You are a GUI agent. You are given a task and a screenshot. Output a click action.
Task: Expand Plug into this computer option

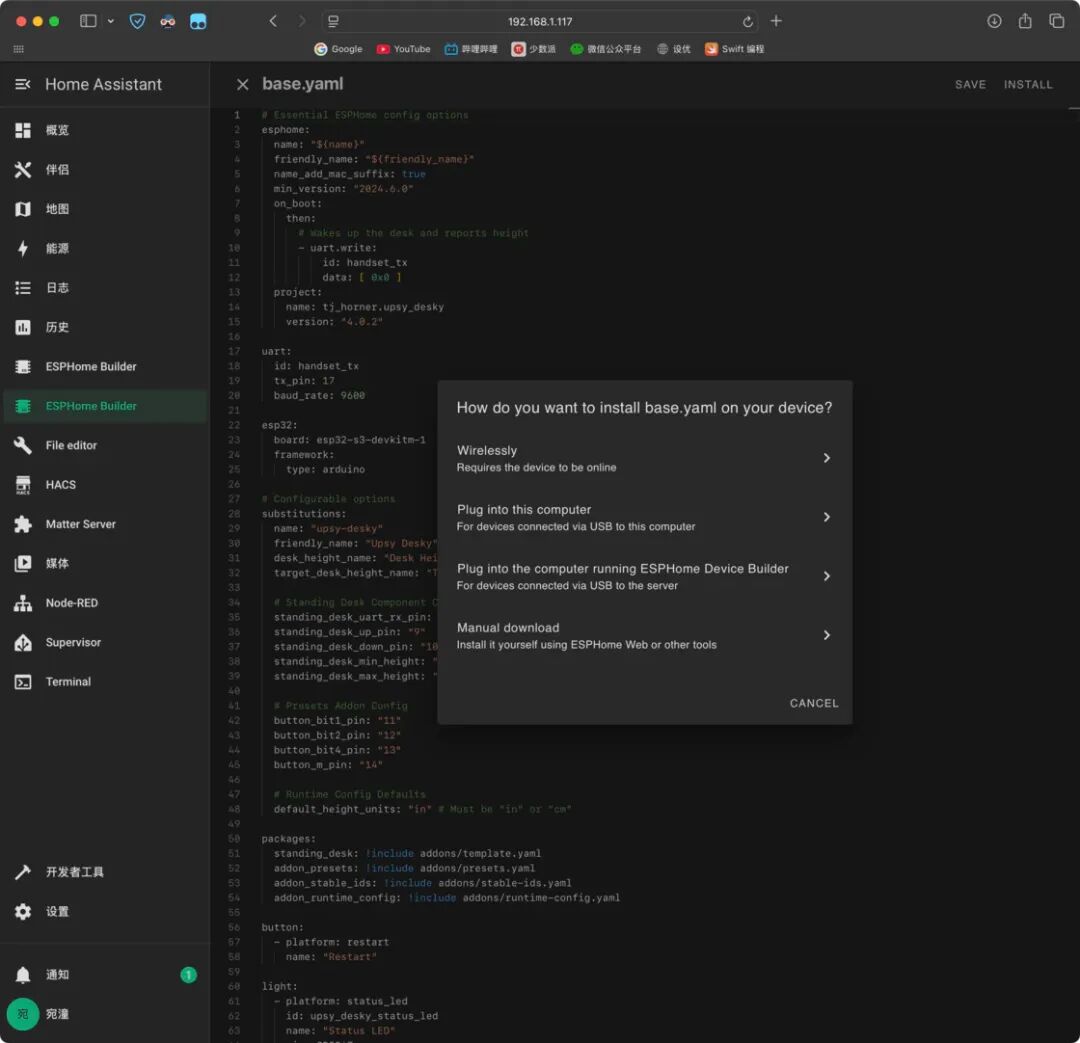[644, 517]
